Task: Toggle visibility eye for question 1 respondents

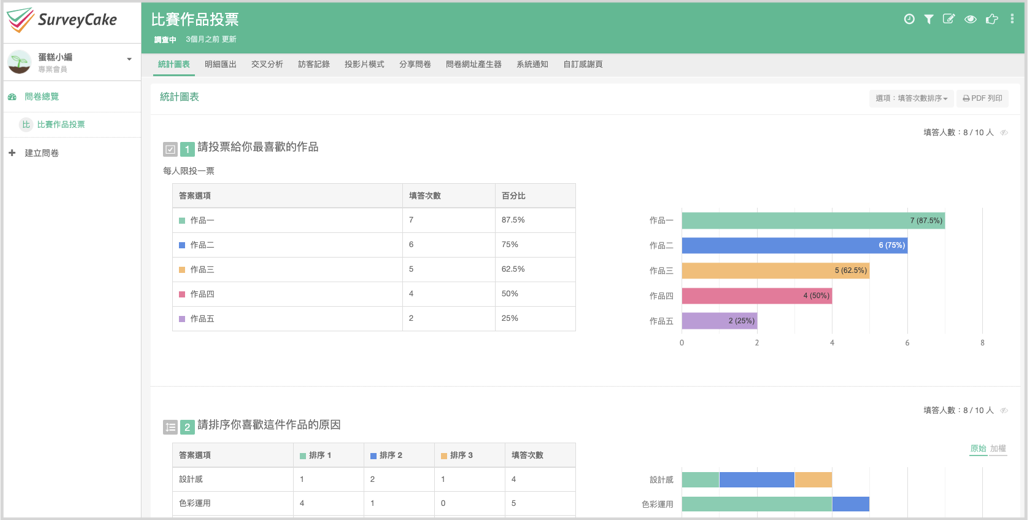Action: point(1004,132)
